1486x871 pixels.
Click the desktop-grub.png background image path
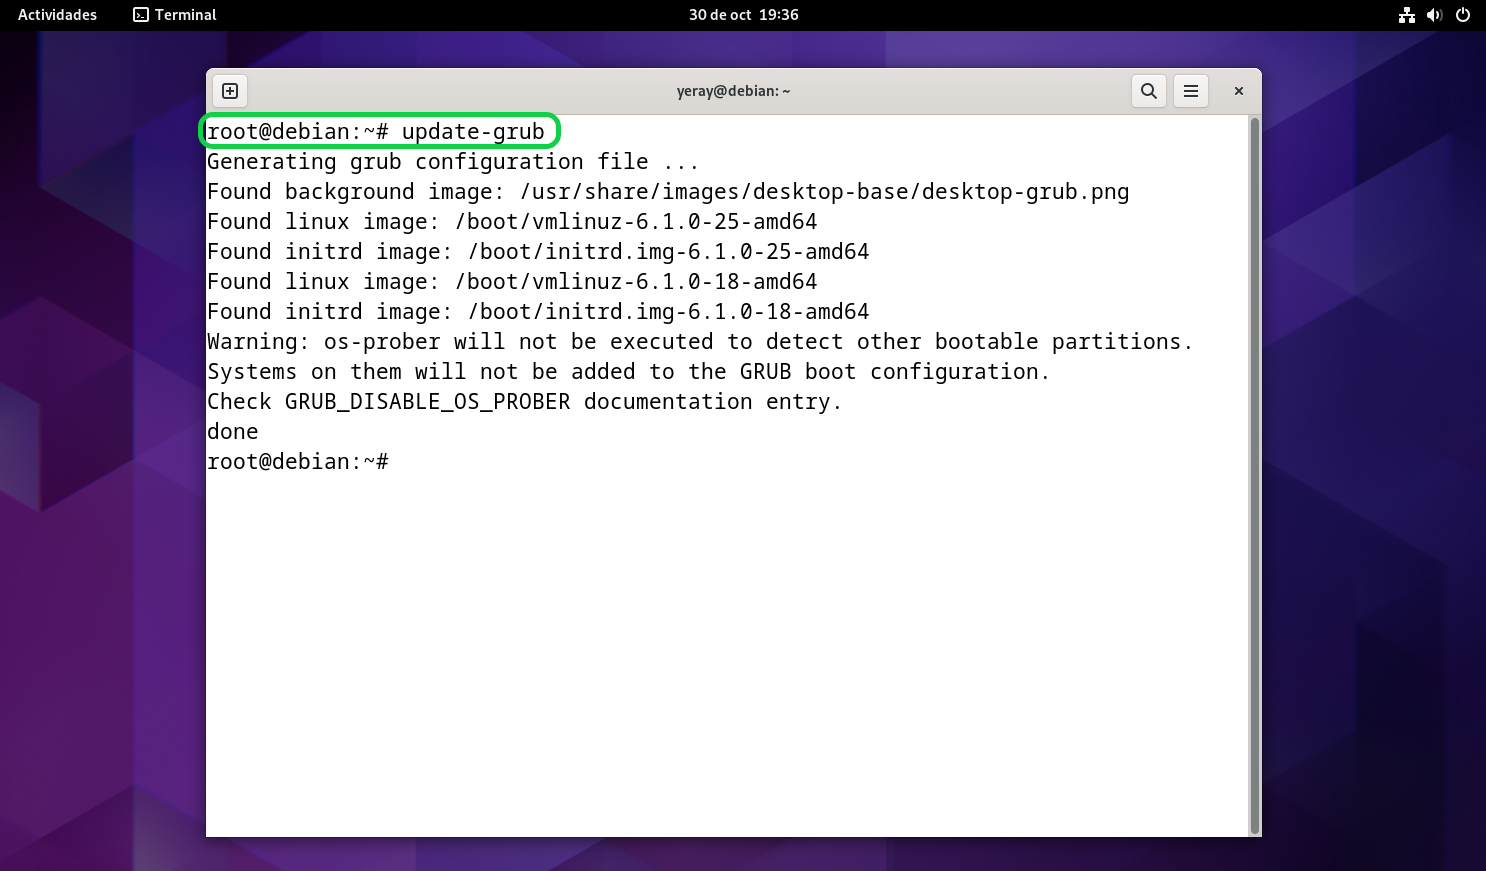[x=825, y=192]
